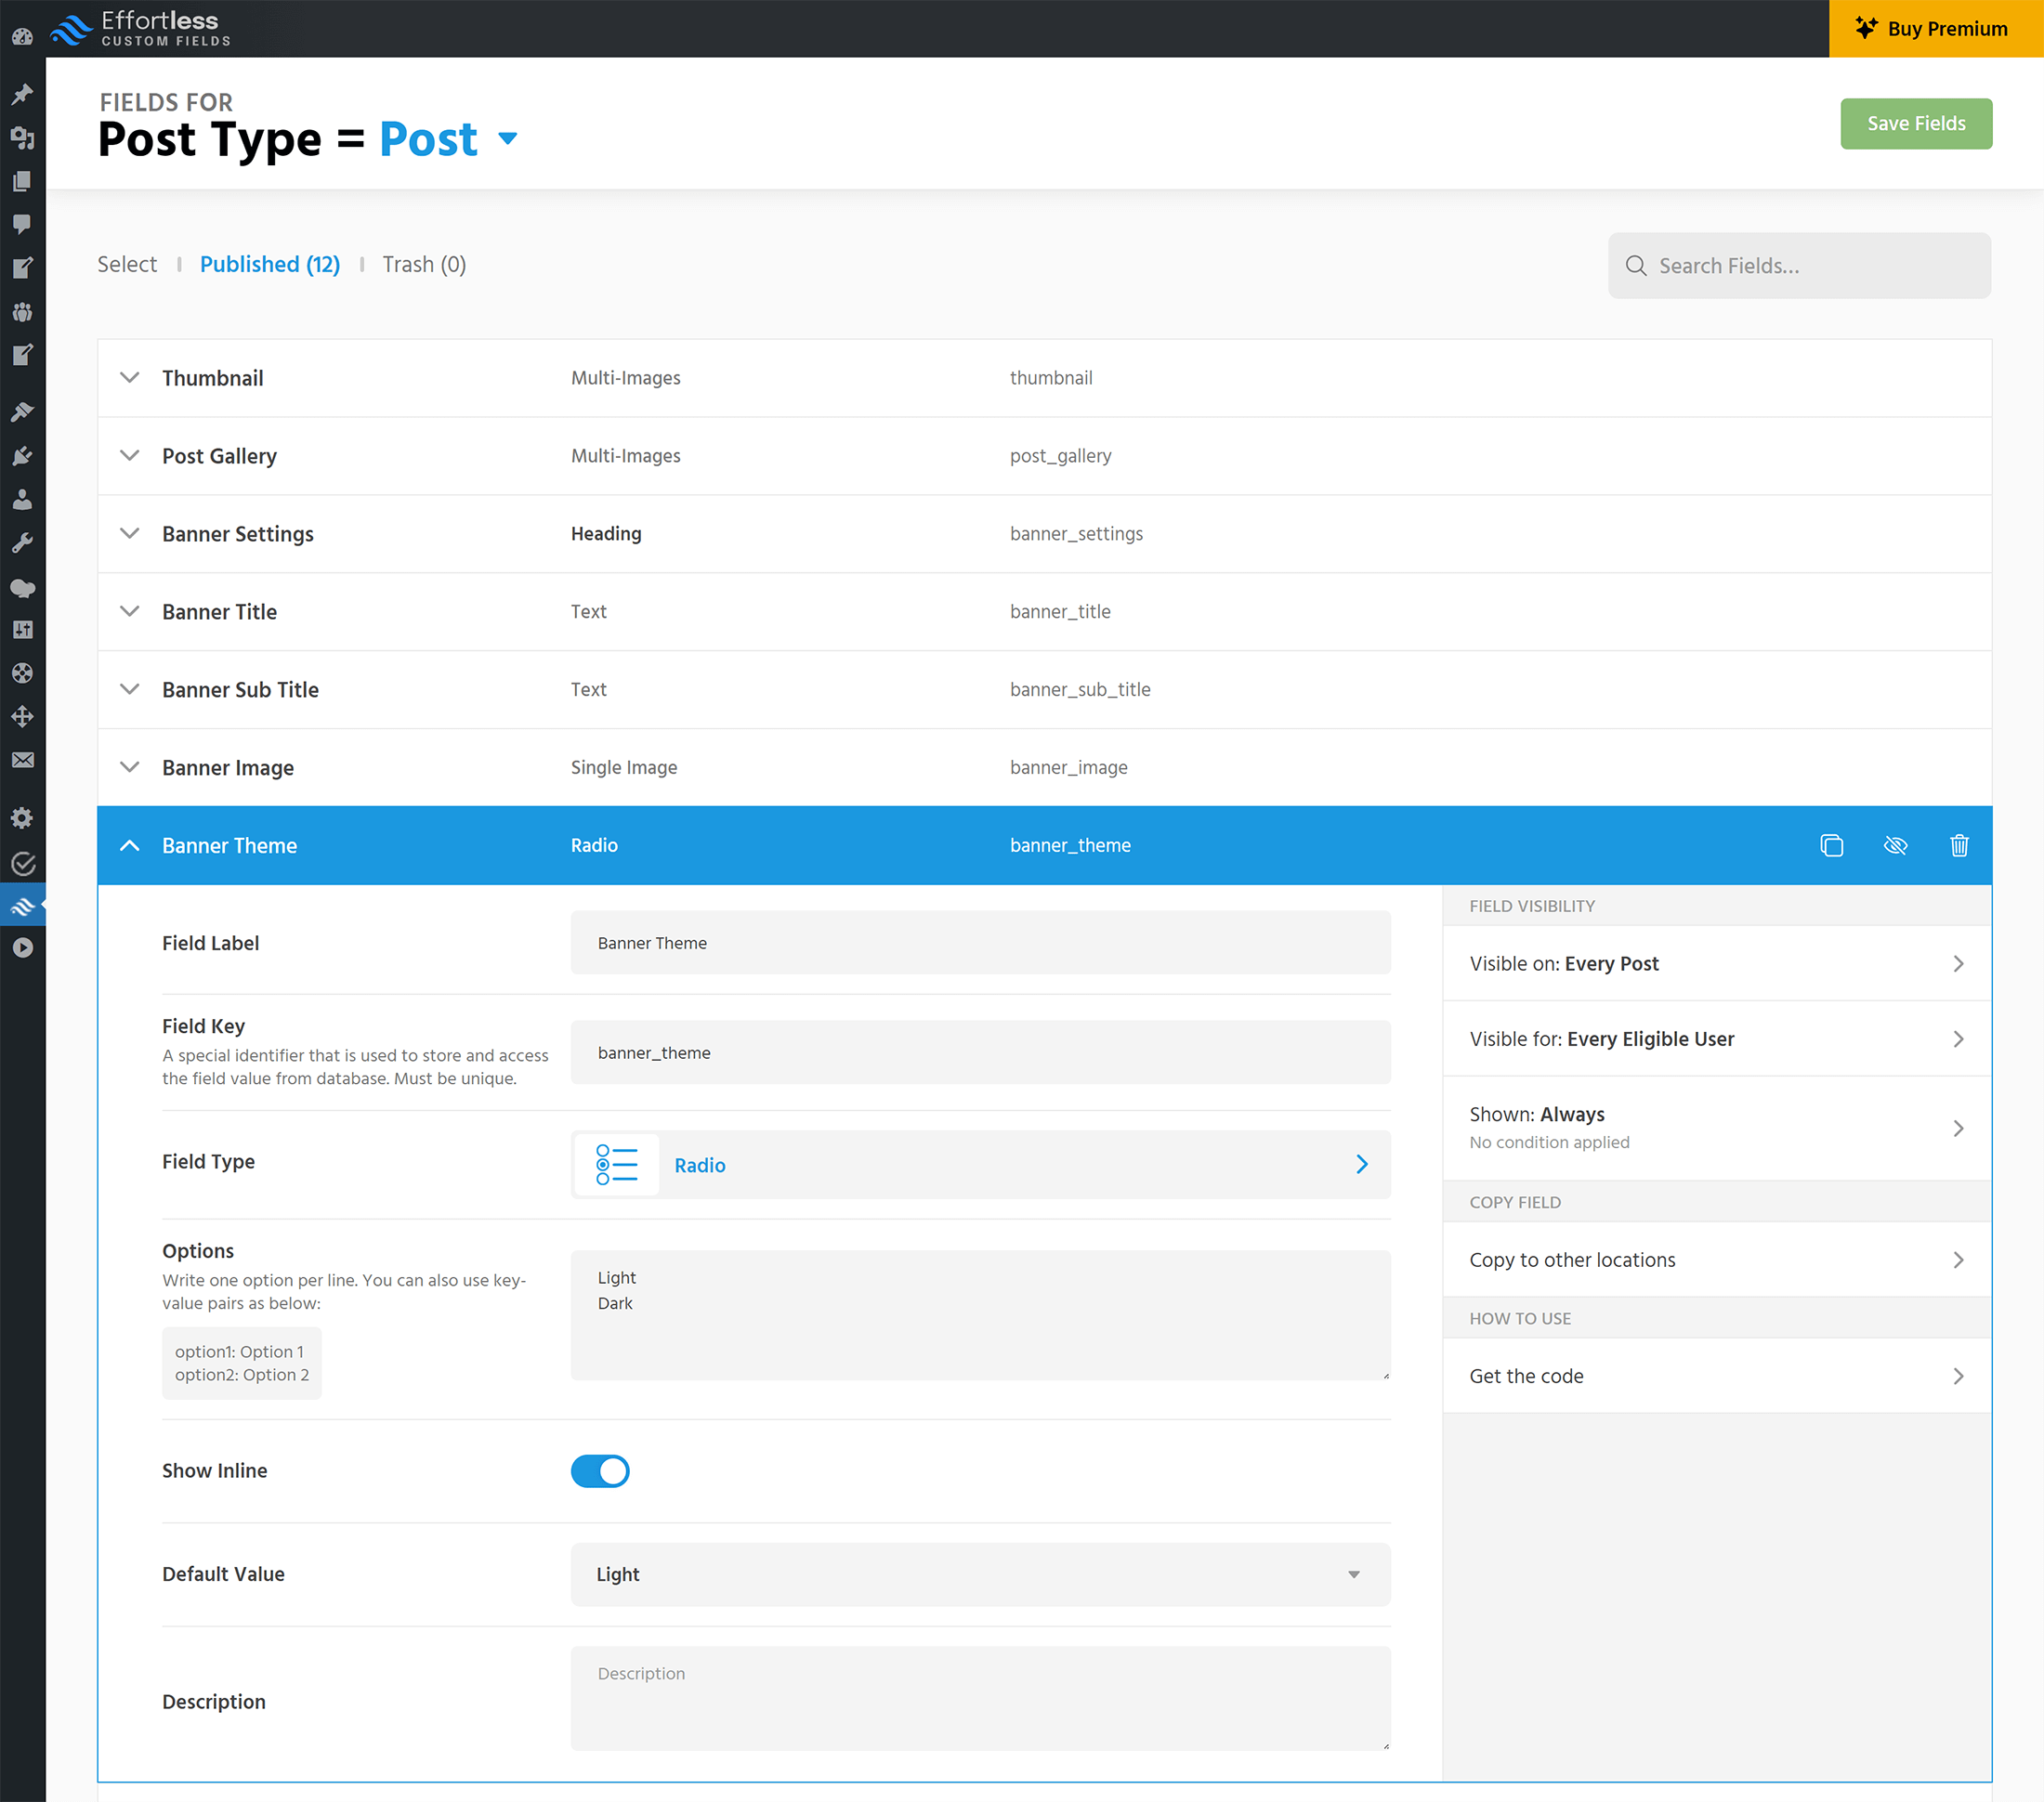Click the Effortless Custom Fields logo
The width and height of the screenshot is (2044, 1802).
pyautogui.click(x=141, y=29)
